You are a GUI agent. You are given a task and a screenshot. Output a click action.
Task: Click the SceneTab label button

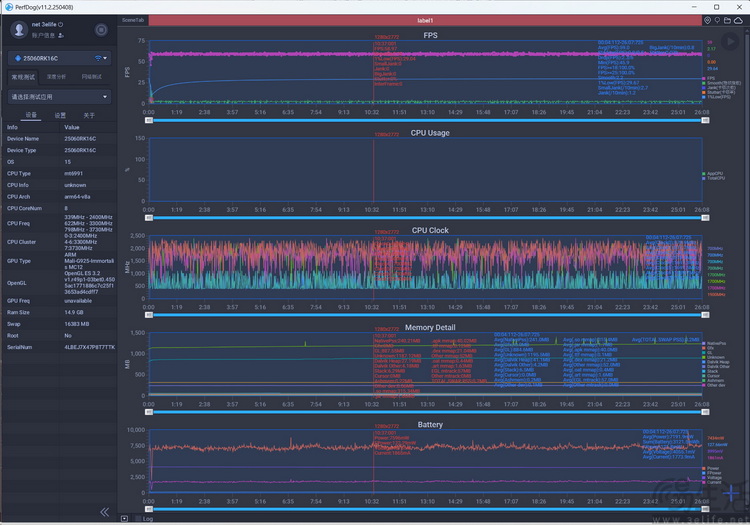[x=132, y=20]
